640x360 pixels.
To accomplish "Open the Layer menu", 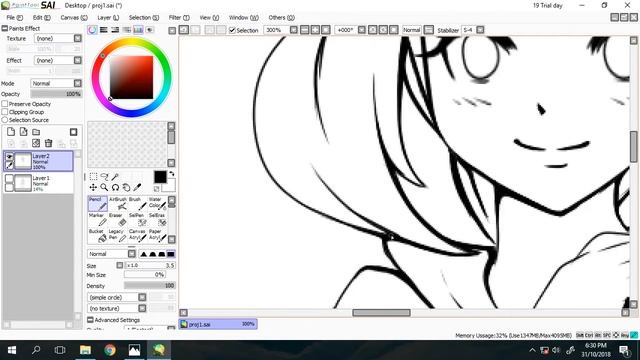I will 108,18.
